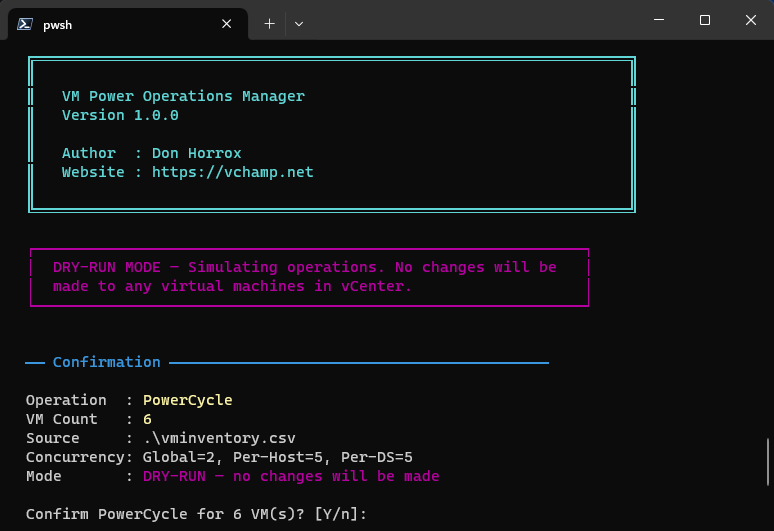Open a new terminal tab with plus button

click(269, 24)
